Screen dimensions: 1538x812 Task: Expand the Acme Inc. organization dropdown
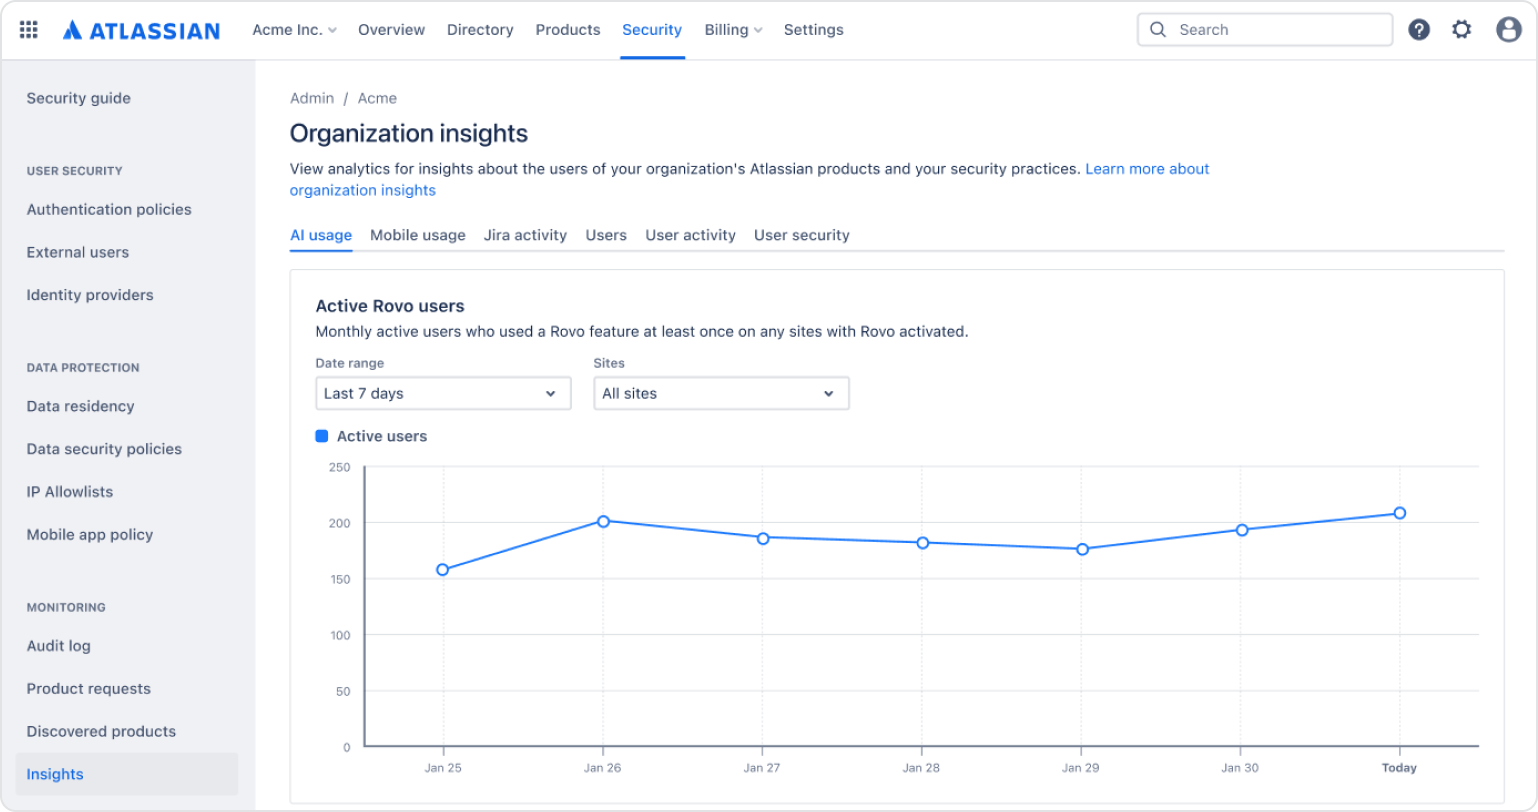(x=294, y=30)
